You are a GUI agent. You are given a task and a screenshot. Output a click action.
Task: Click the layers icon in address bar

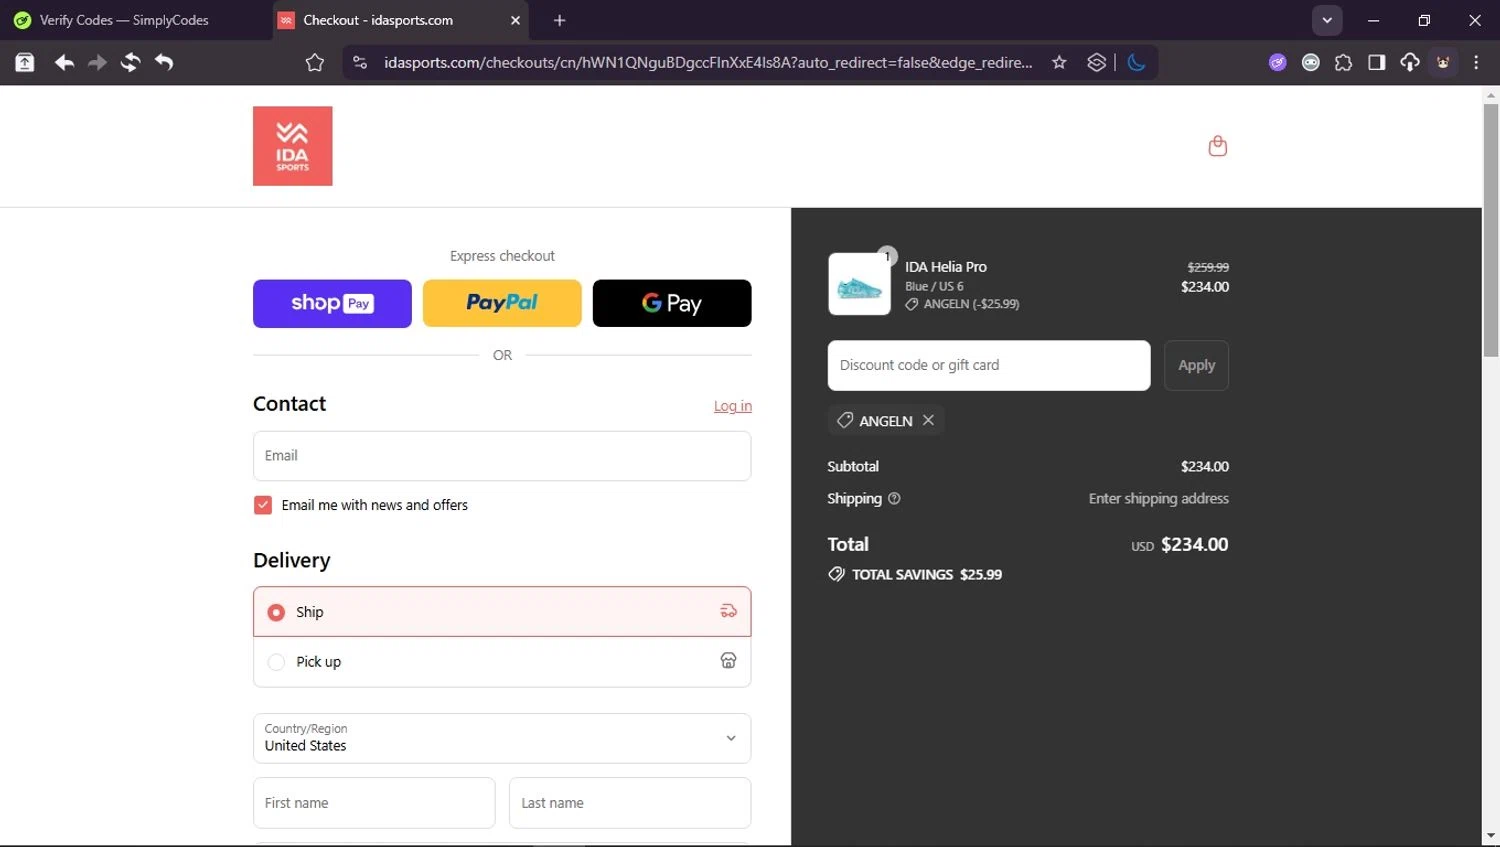[x=1097, y=63]
